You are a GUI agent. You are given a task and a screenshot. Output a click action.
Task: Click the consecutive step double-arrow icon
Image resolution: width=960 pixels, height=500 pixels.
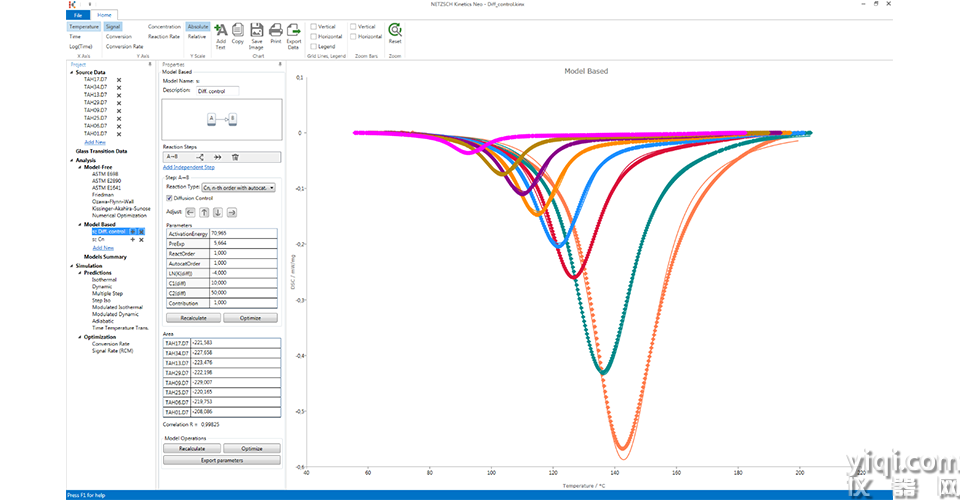tap(217, 157)
